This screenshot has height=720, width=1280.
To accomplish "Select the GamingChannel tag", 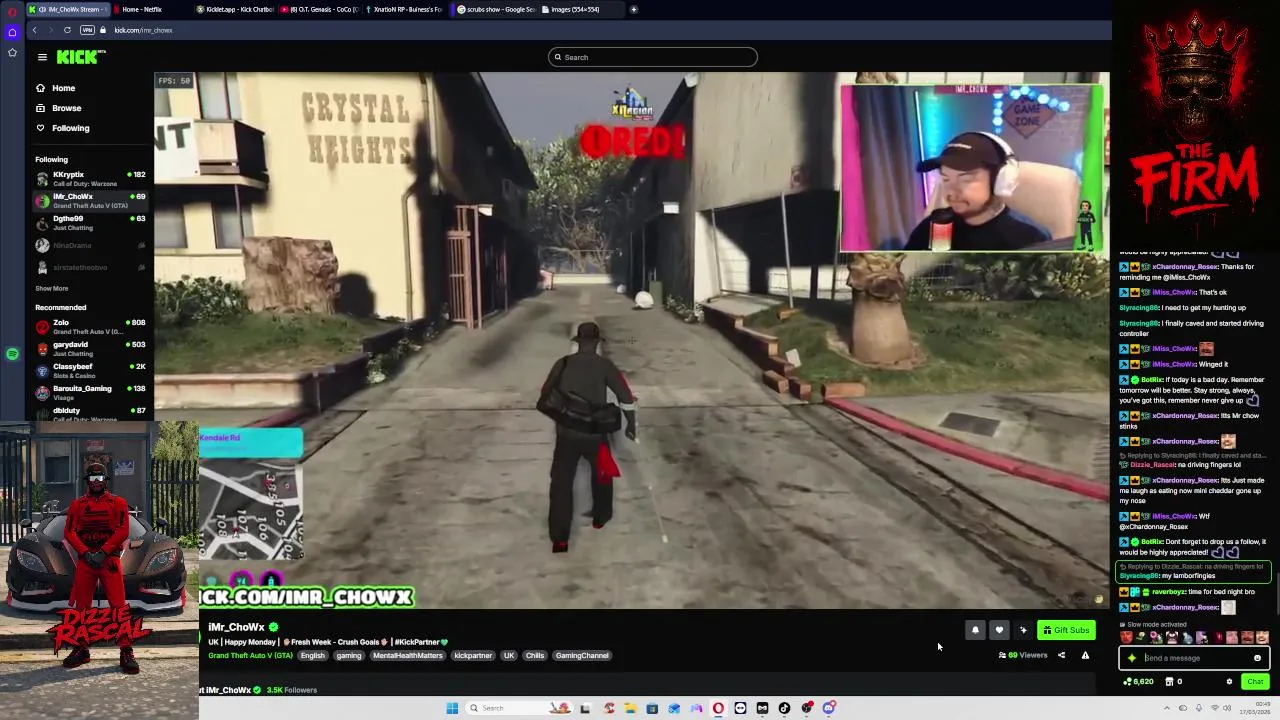I will point(582,655).
